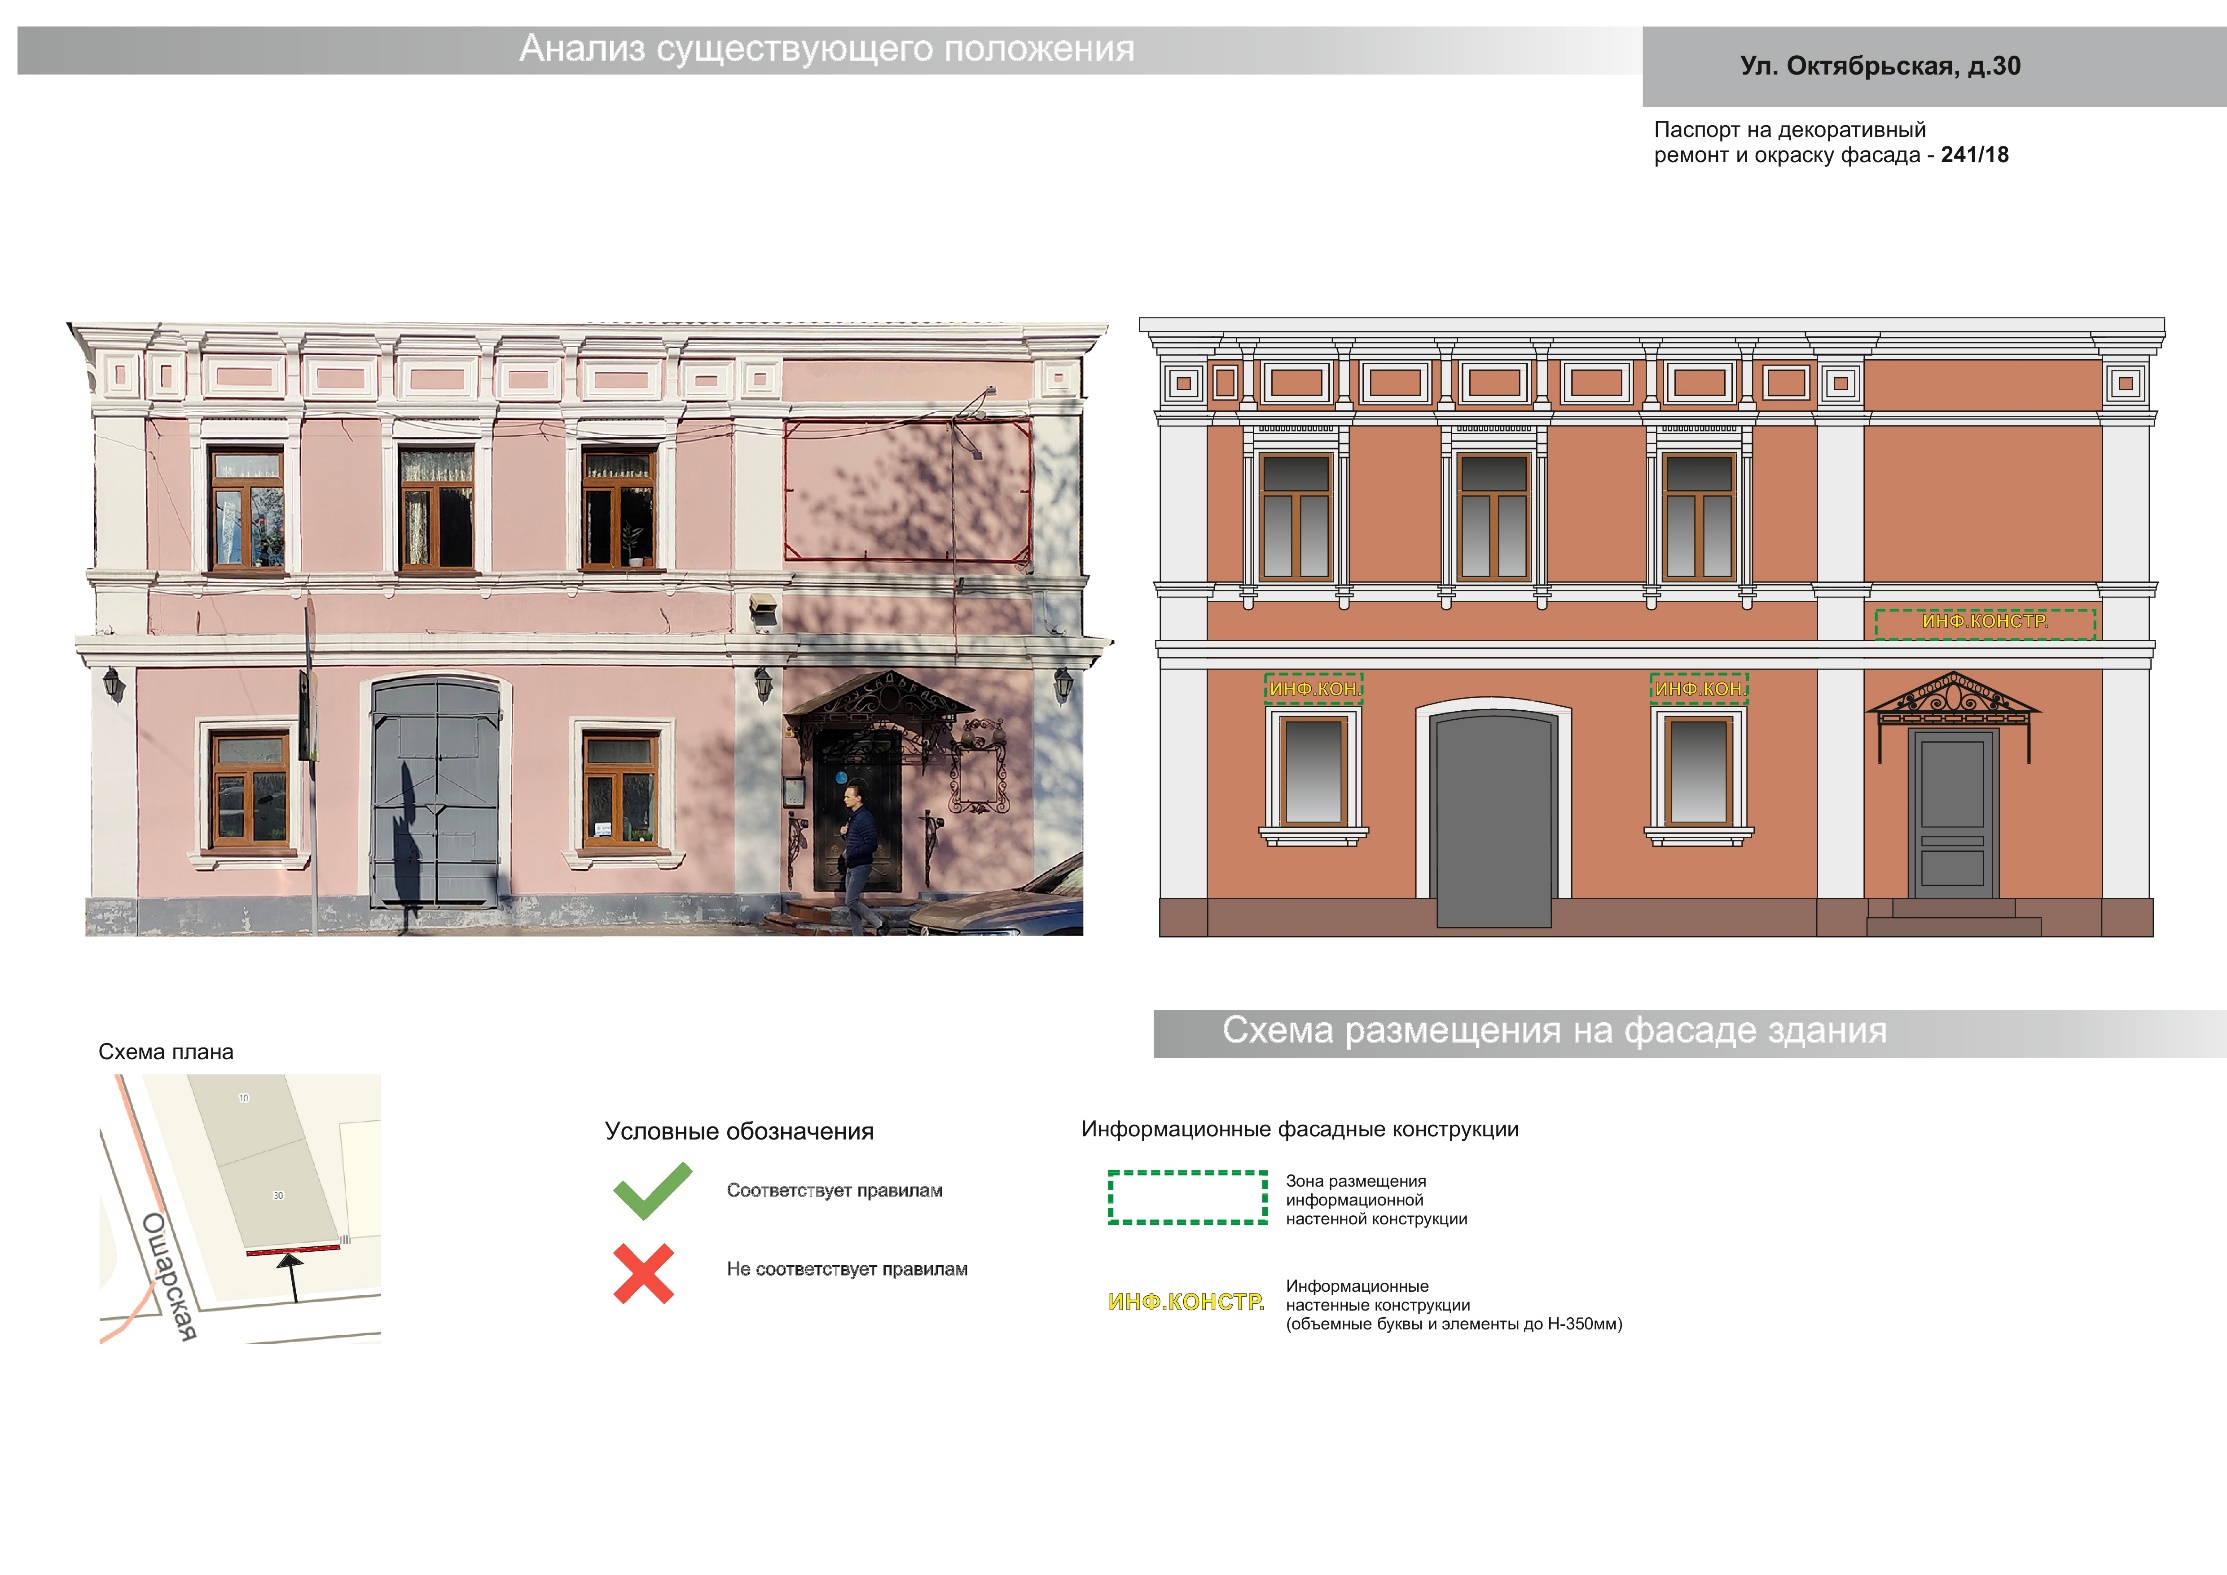Select the proposed facade elevation drawing
The image size is (2227, 1575).
(1653, 627)
